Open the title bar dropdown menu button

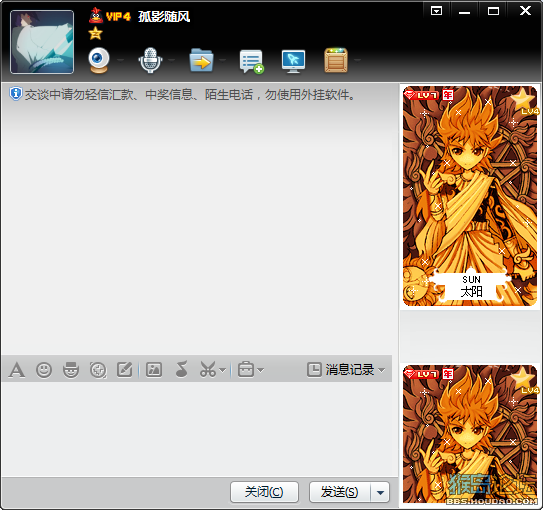tap(436, 11)
